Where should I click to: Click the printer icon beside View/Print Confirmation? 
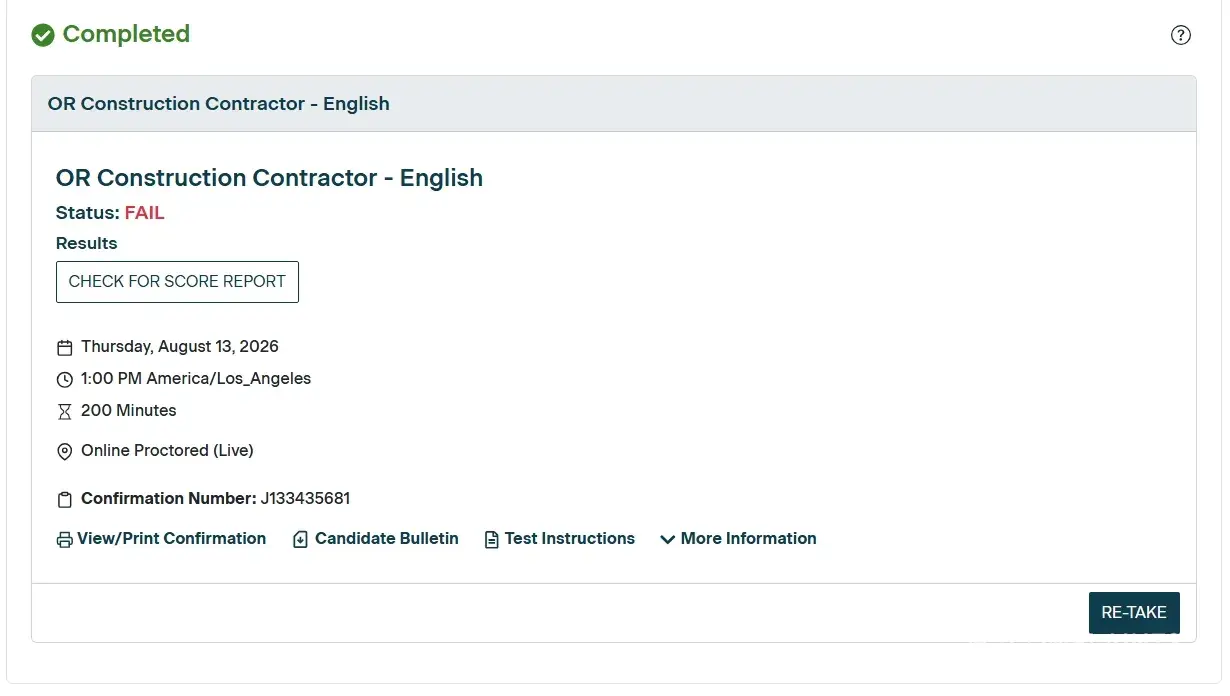point(64,539)
